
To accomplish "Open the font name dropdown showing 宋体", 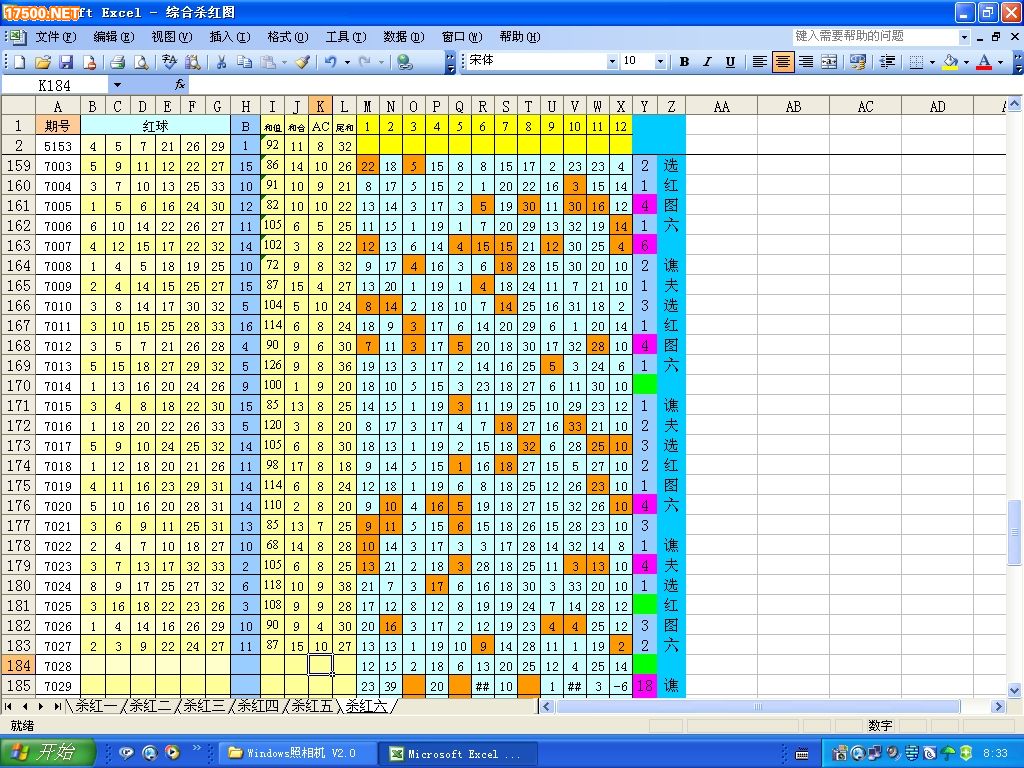I will [612, 62].
